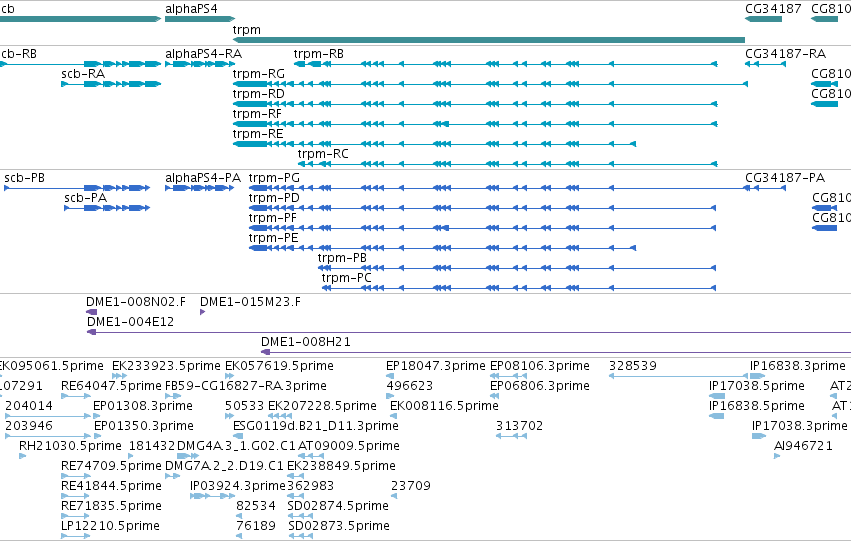Select FB59-CG16827-RA.3prime label

pyautogui.click(x=245, y=386)
